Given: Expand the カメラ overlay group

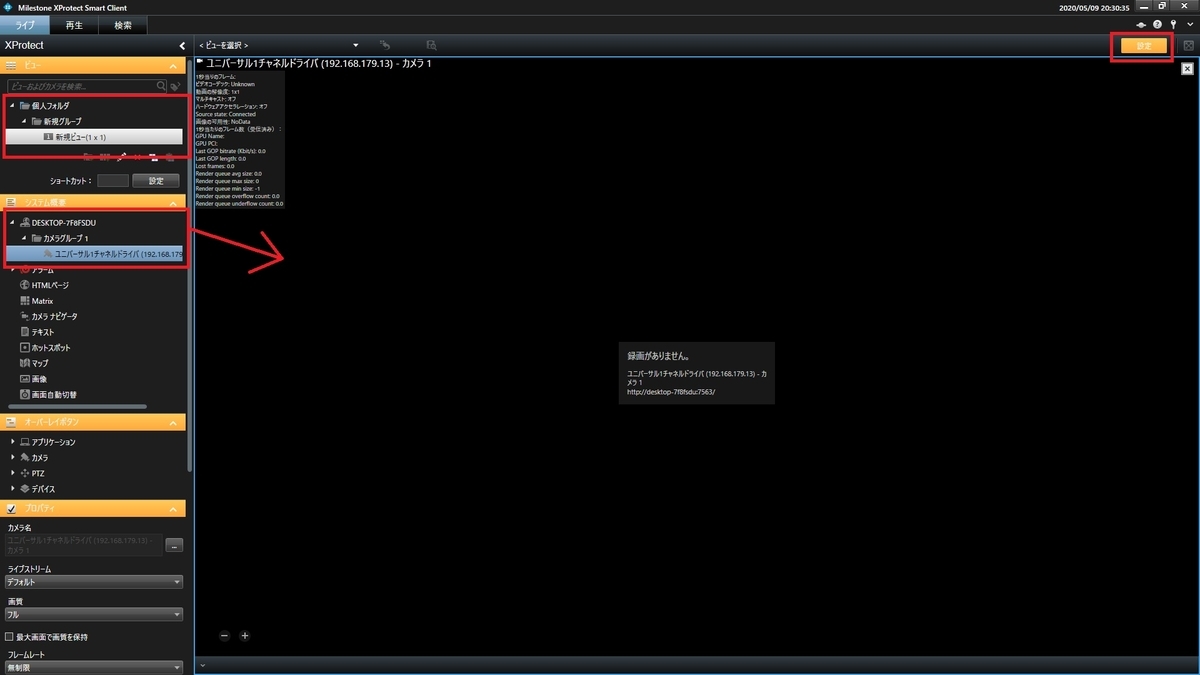Looking at the screenshot, I should point(12,457).
